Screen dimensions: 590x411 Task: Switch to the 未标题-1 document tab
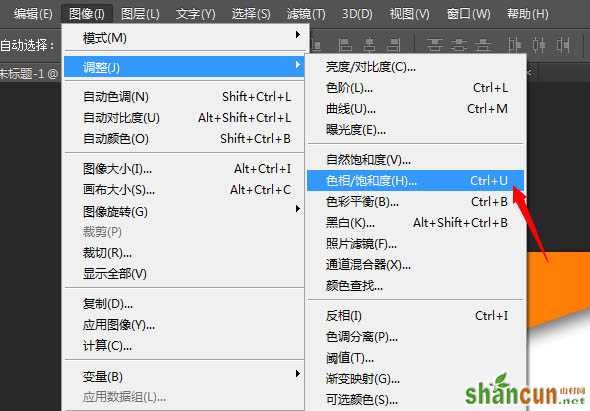(29, 73)
